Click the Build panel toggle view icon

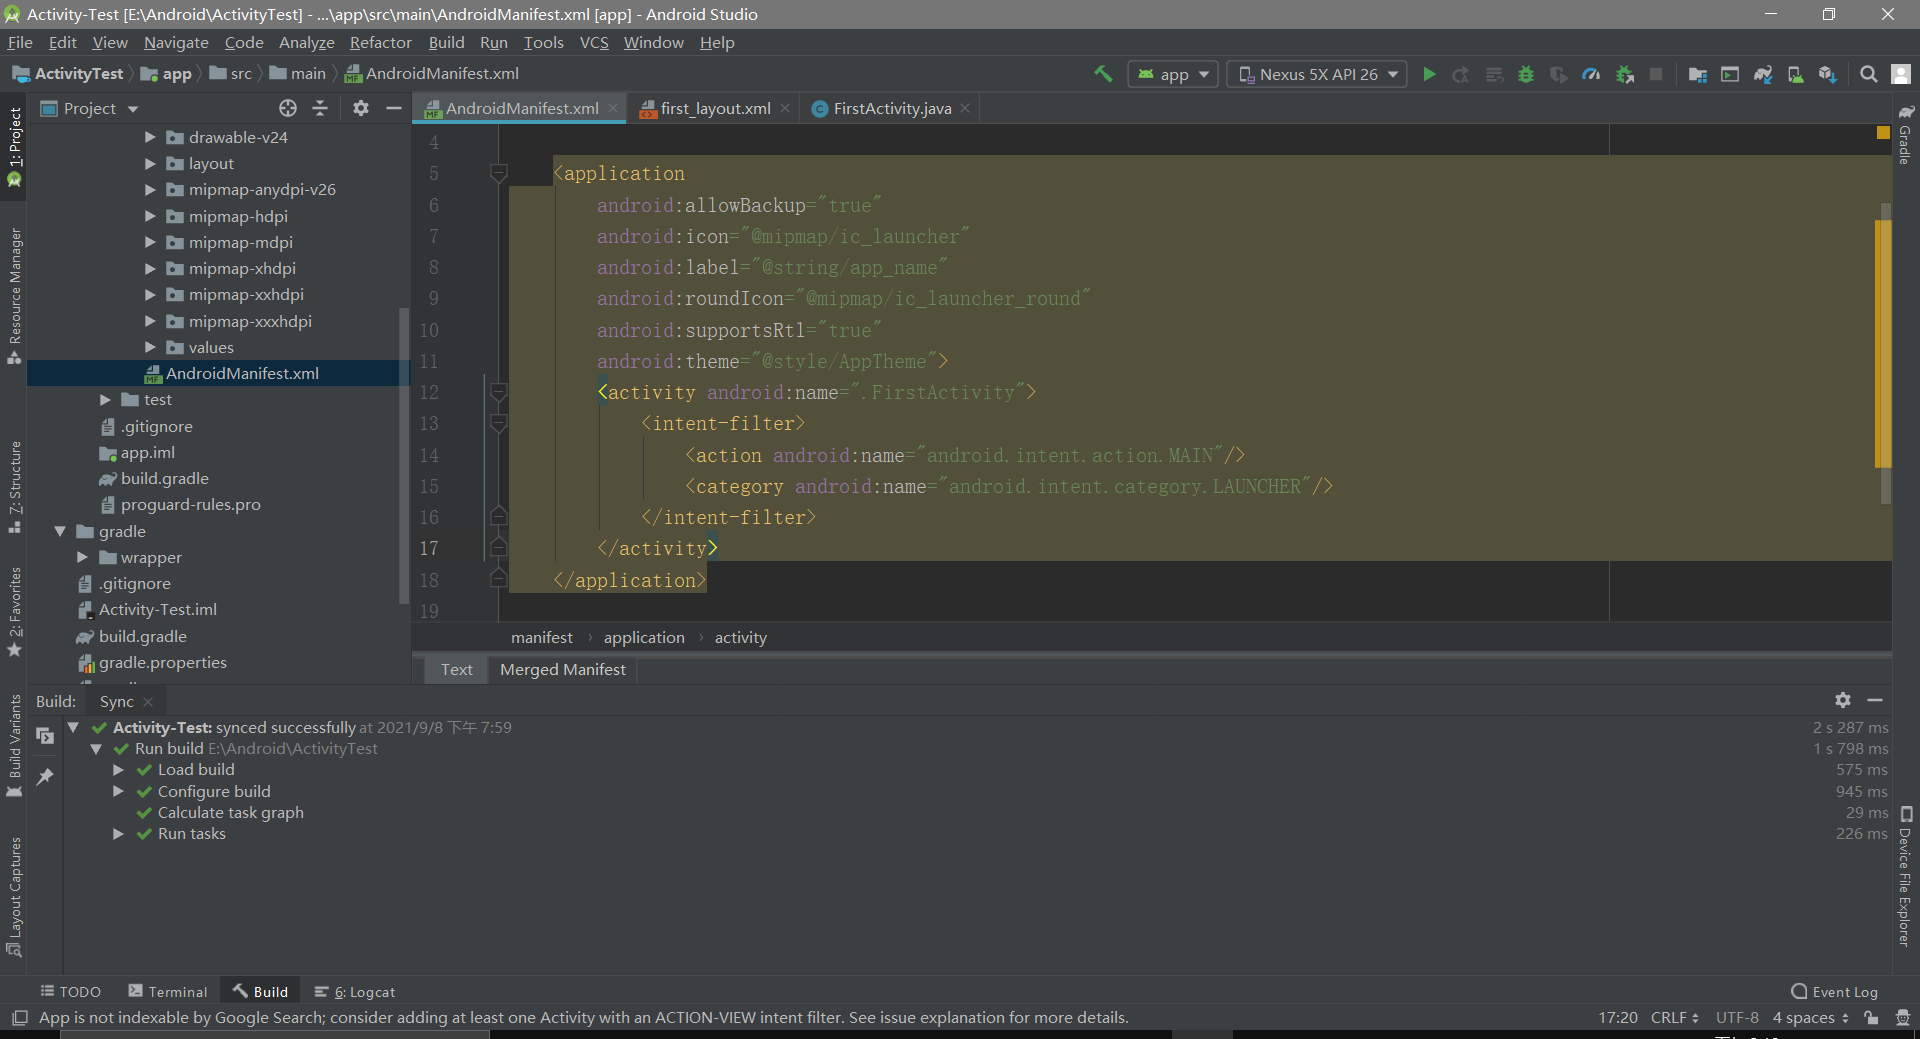pyautogui.click(x=45, y=736)
